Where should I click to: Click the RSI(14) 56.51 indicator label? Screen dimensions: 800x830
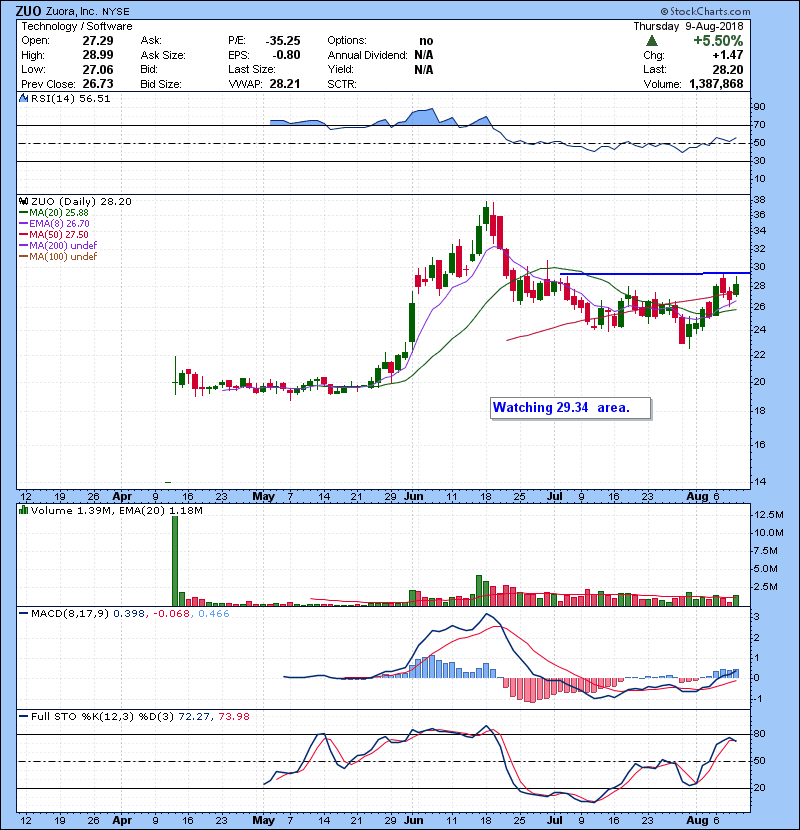click(x=70, y=98)
